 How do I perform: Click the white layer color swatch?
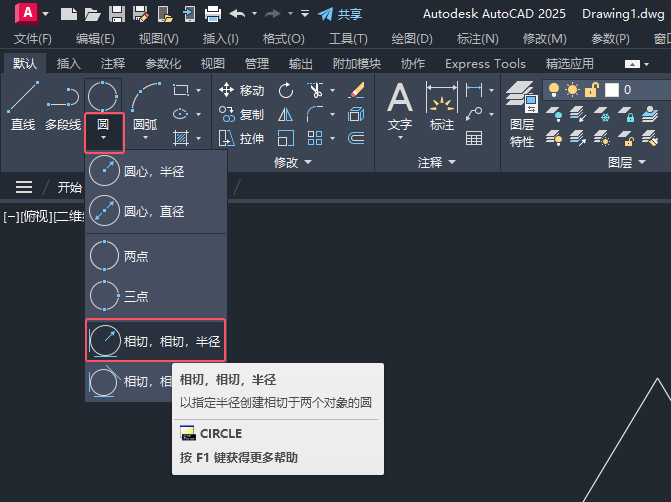[x=612, y=90]
